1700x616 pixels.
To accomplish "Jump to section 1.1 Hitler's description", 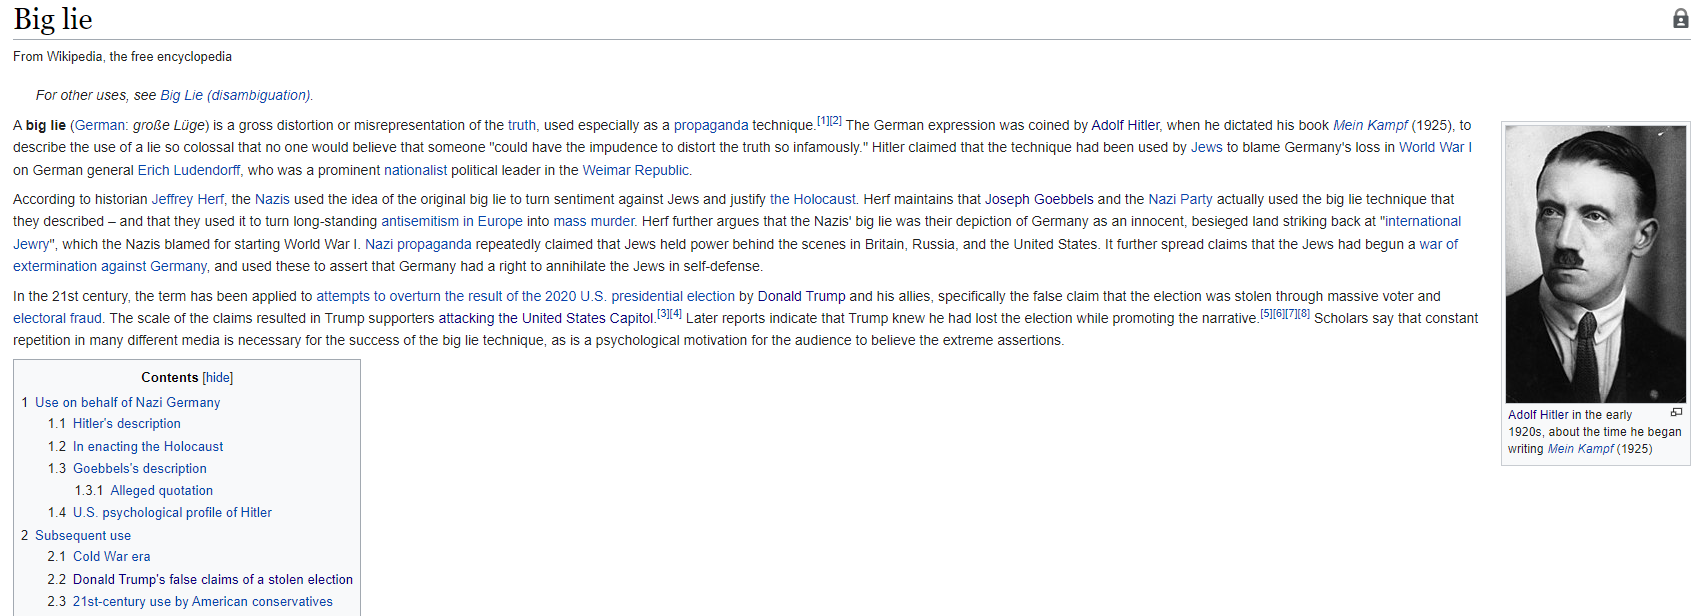I will pyautogui.click(x=126, y=424).
